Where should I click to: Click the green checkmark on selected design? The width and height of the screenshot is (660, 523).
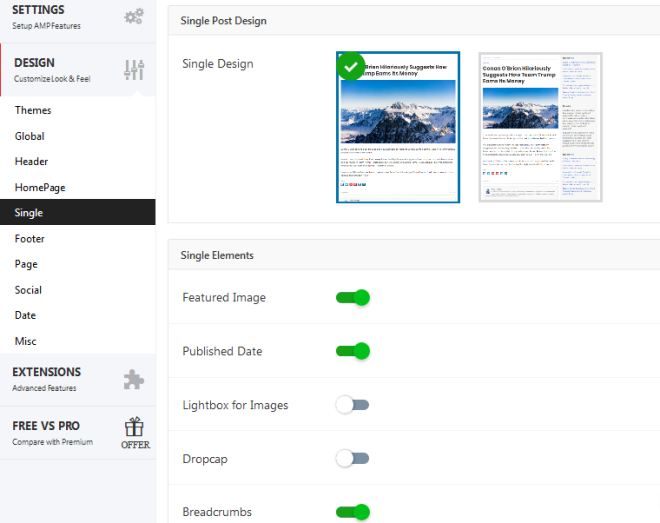pos(351,66)
